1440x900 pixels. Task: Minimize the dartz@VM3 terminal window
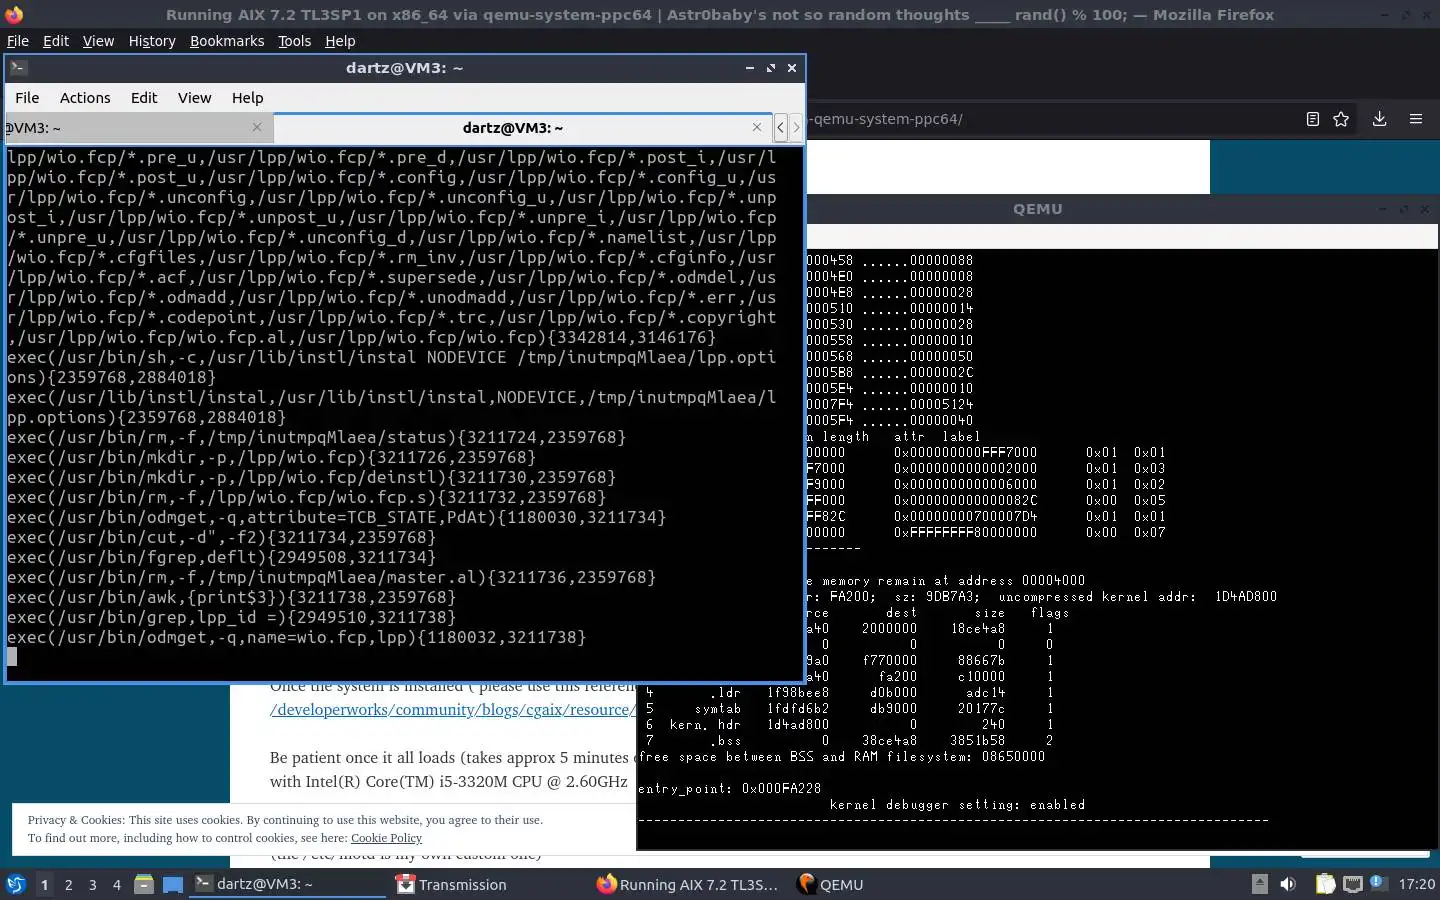click(750, 68)
